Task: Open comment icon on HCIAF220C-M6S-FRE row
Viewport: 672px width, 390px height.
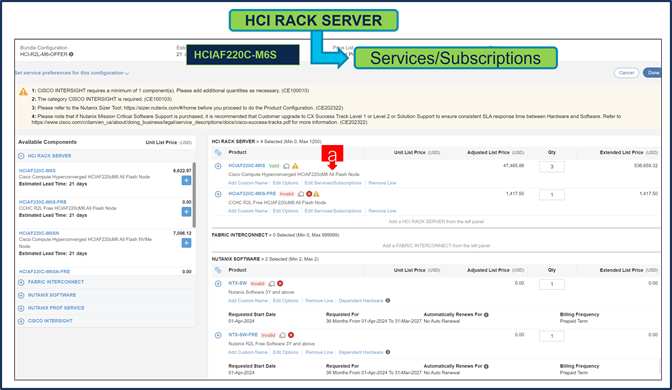Action: coord(301,194)
